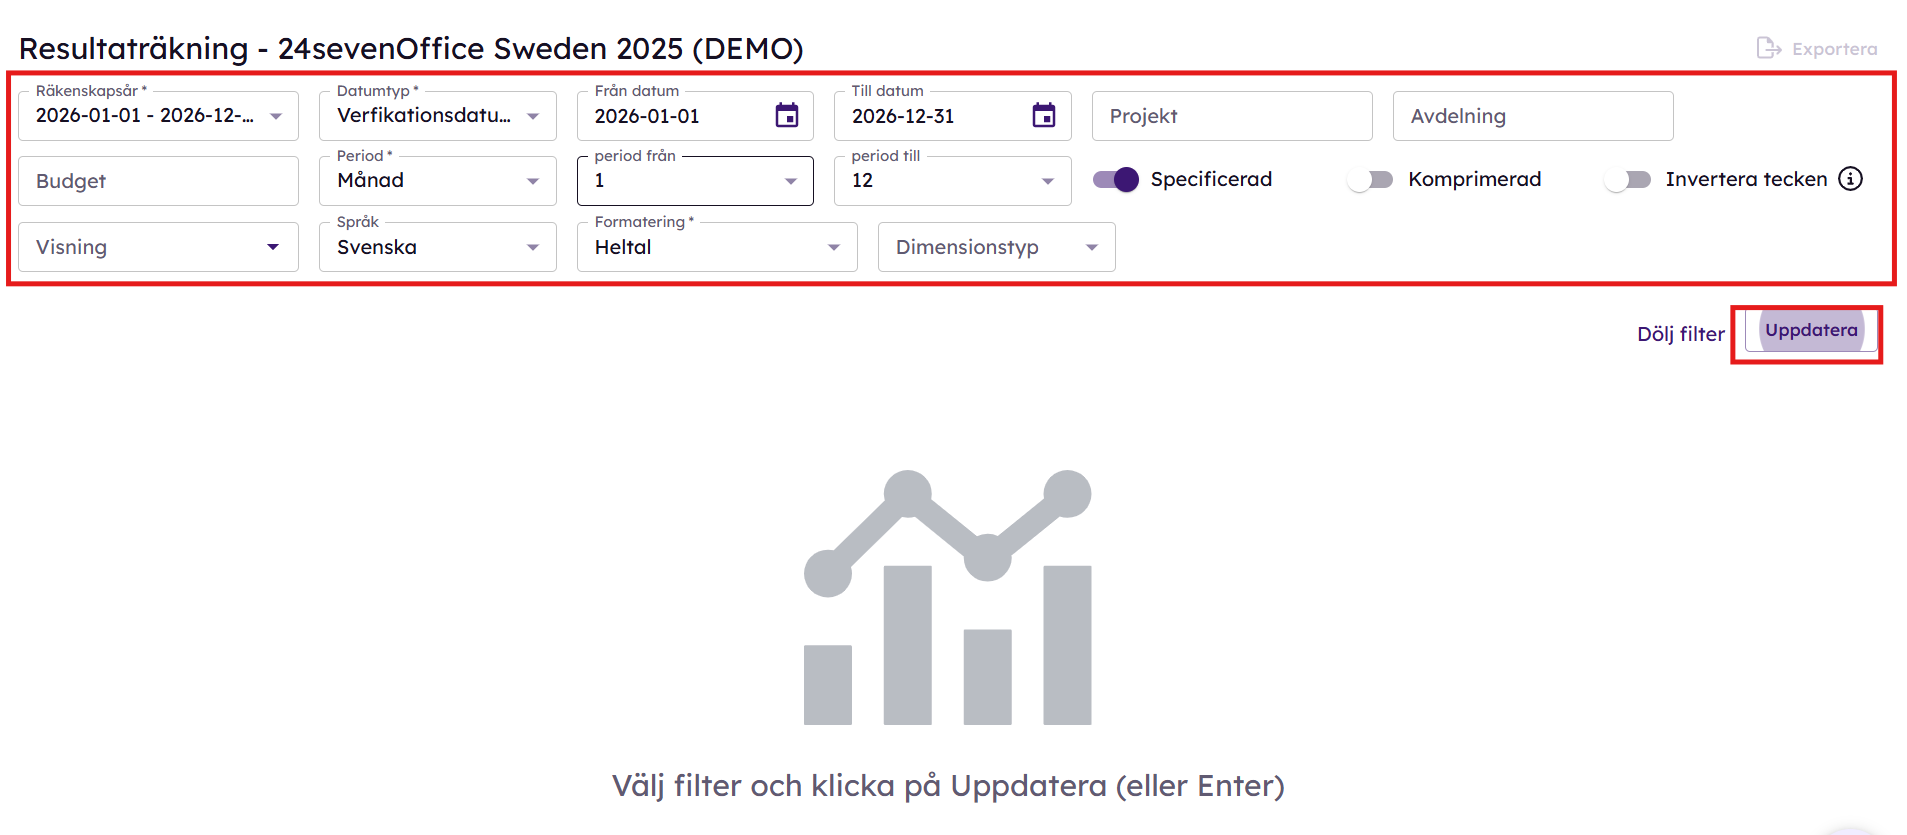Open the Formatering Heltal dropdown
Image resolution: width=1907 pixels, height=835 pixels.
click(717, 247)
